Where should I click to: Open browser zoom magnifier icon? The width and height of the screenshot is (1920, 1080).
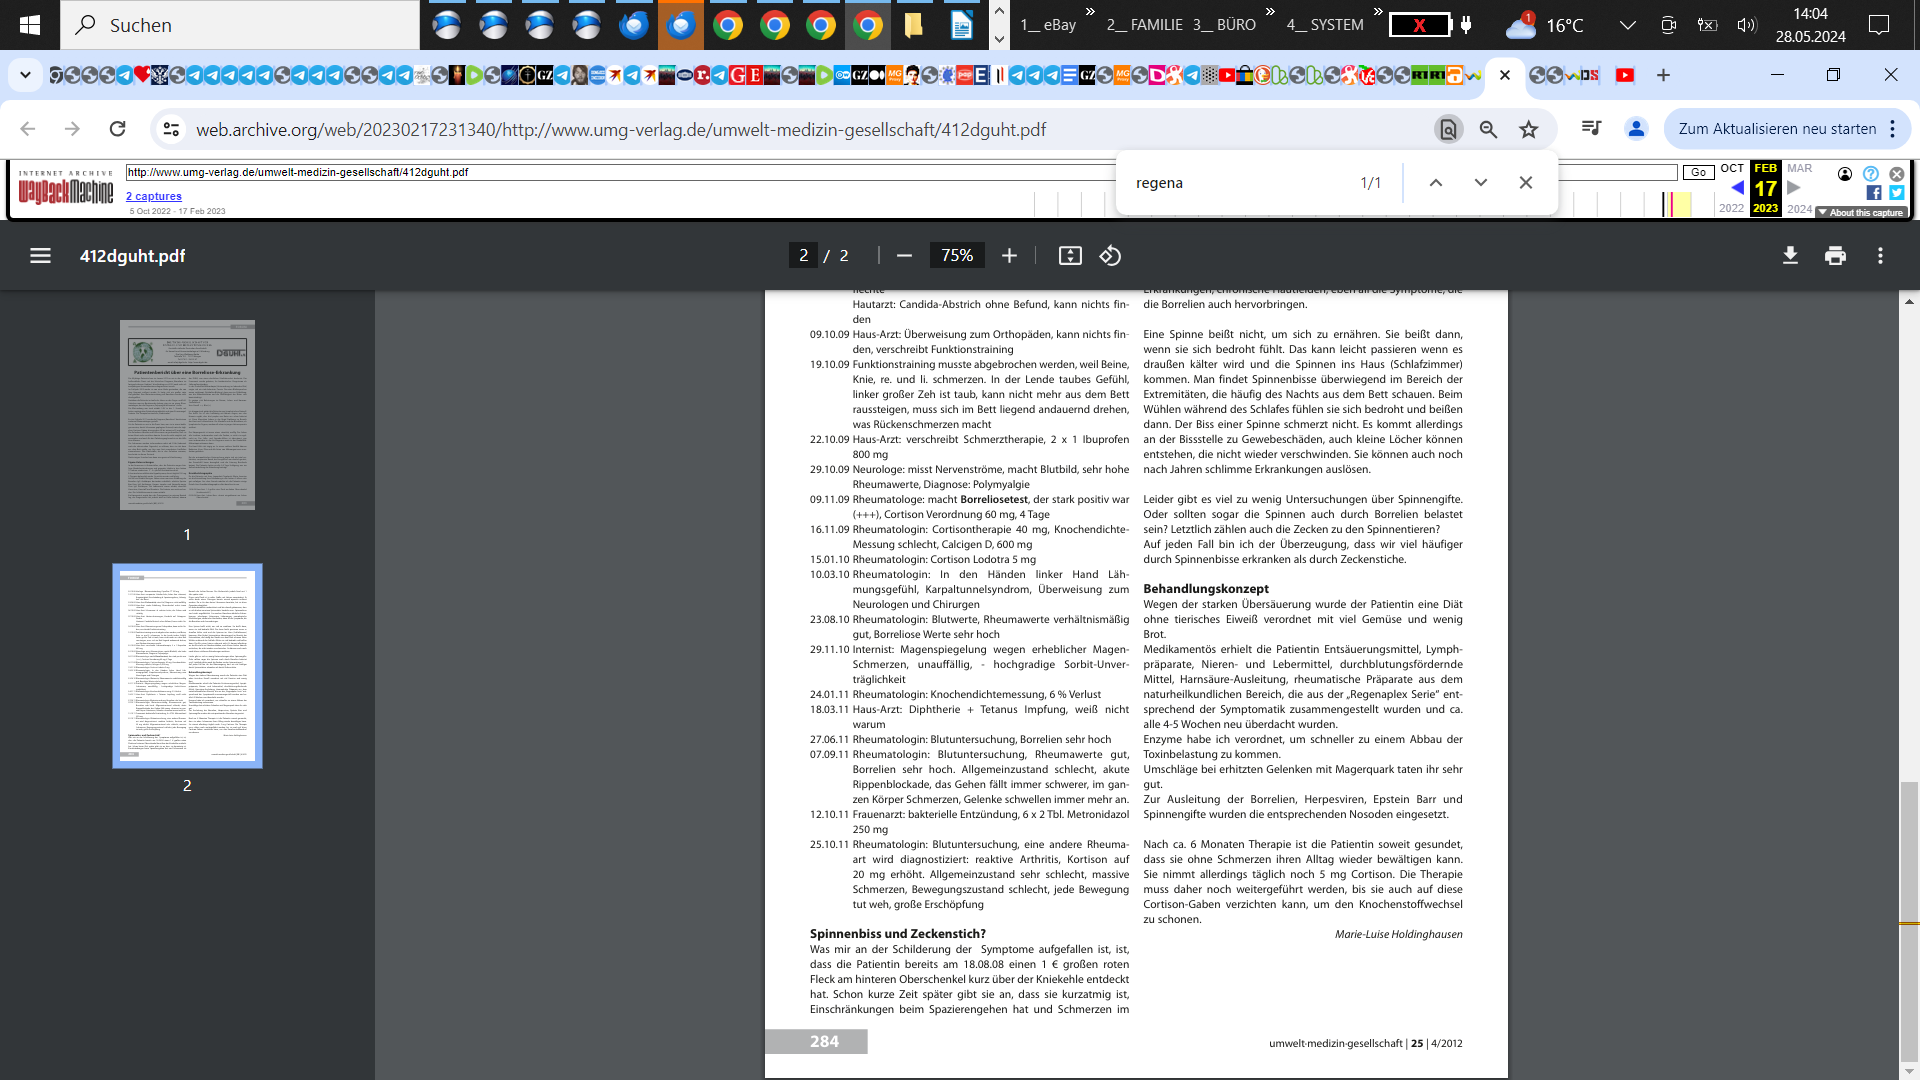1488,129
